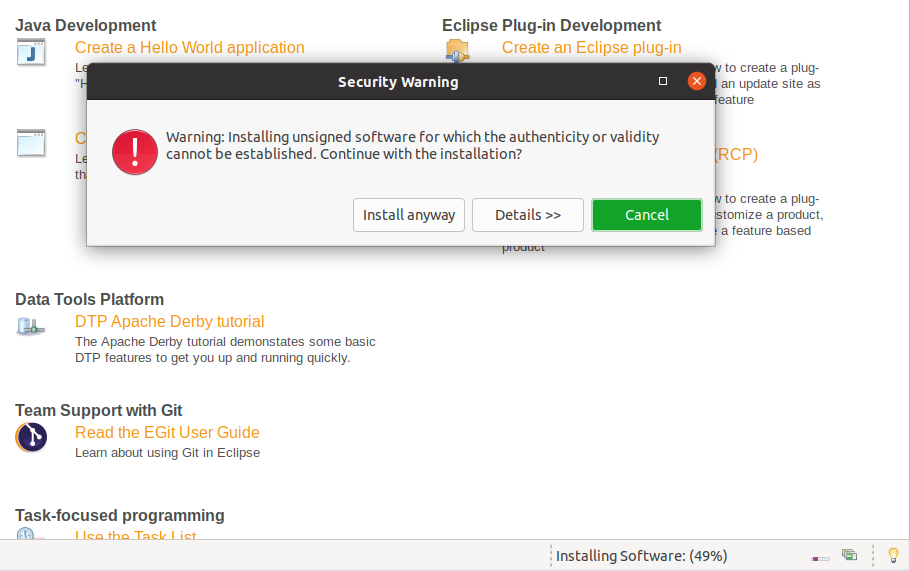This screenshot has height=571, width=910.
Task: Click the lightbulb tip icon in status bar
Action: pyautogui.click(x=893, y=555)
